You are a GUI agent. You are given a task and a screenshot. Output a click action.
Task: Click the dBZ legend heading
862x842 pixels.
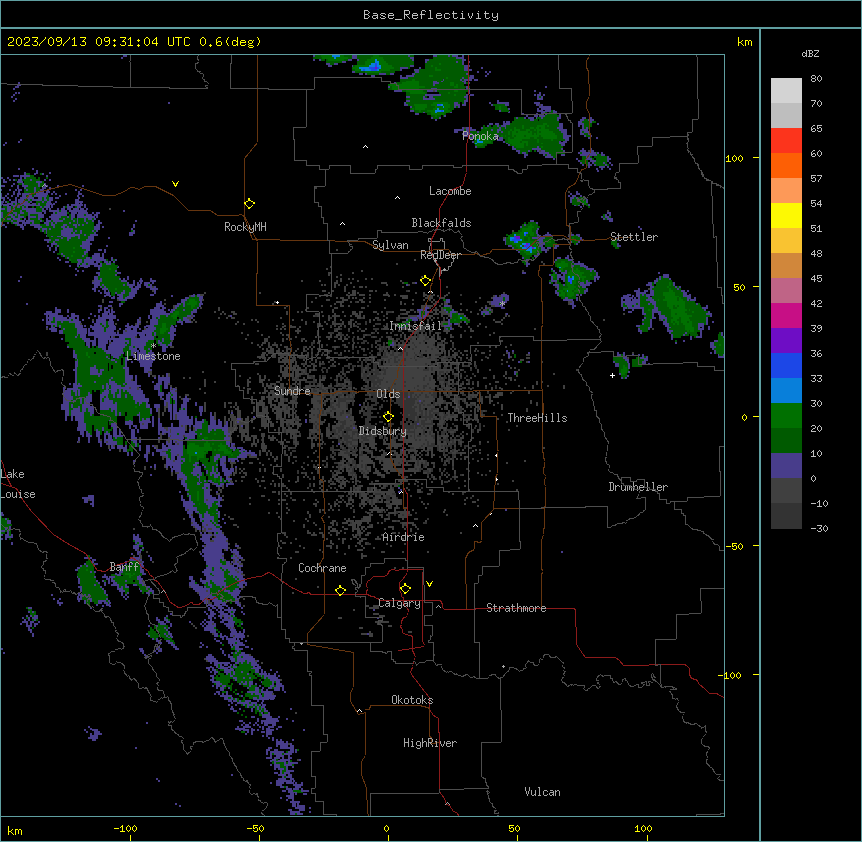click(810, 53)
